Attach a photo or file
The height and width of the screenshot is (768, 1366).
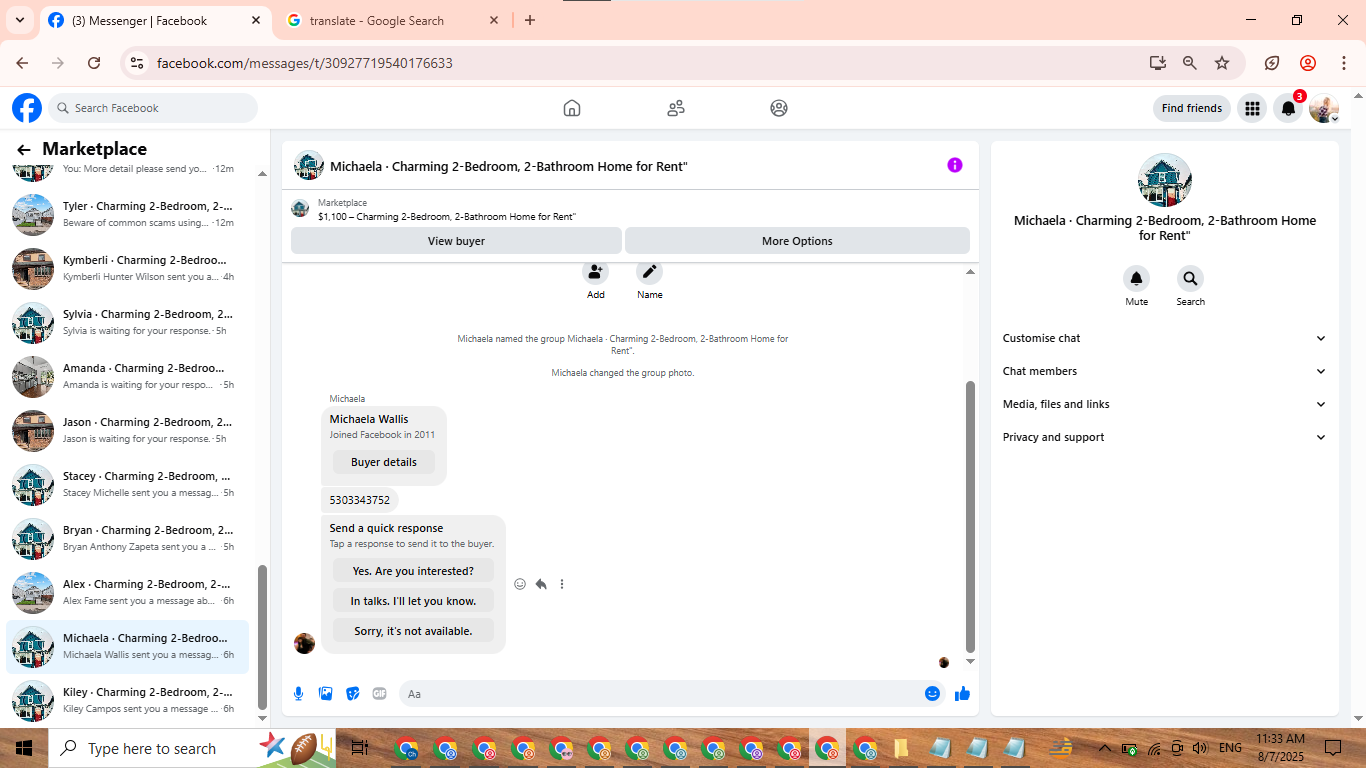326,693
